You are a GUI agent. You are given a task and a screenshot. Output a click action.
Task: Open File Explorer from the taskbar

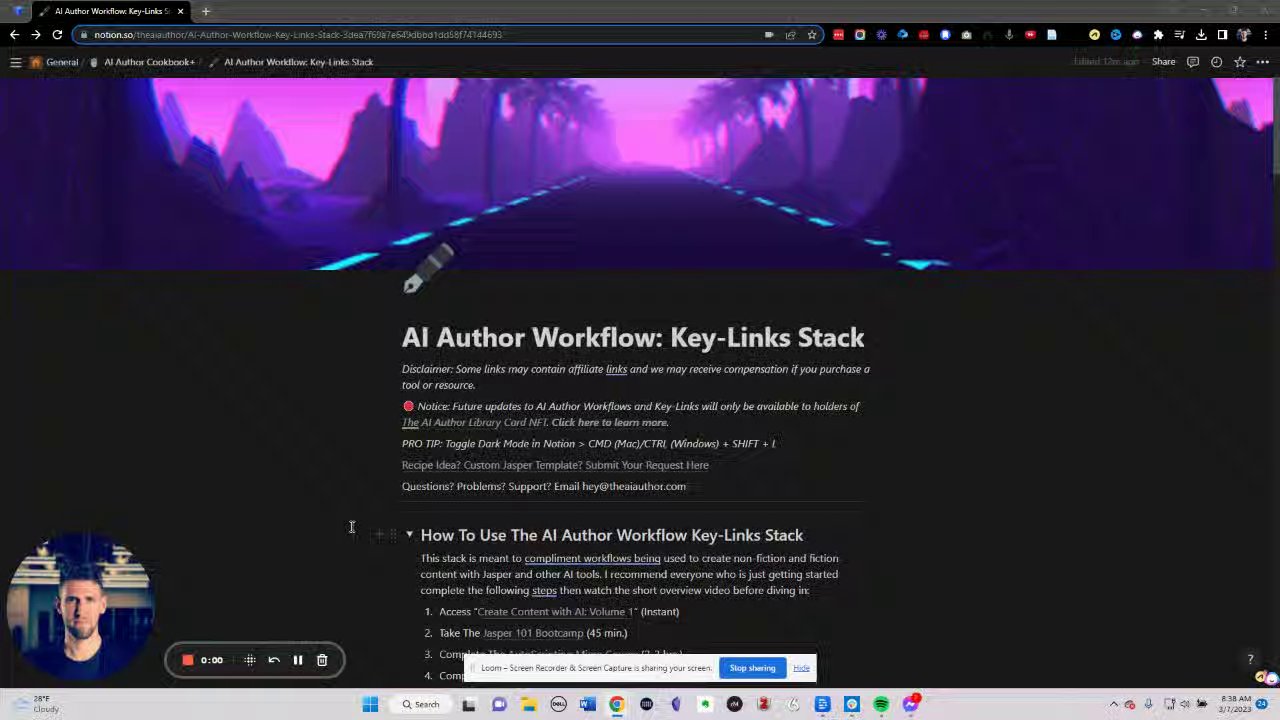[528, 704]
